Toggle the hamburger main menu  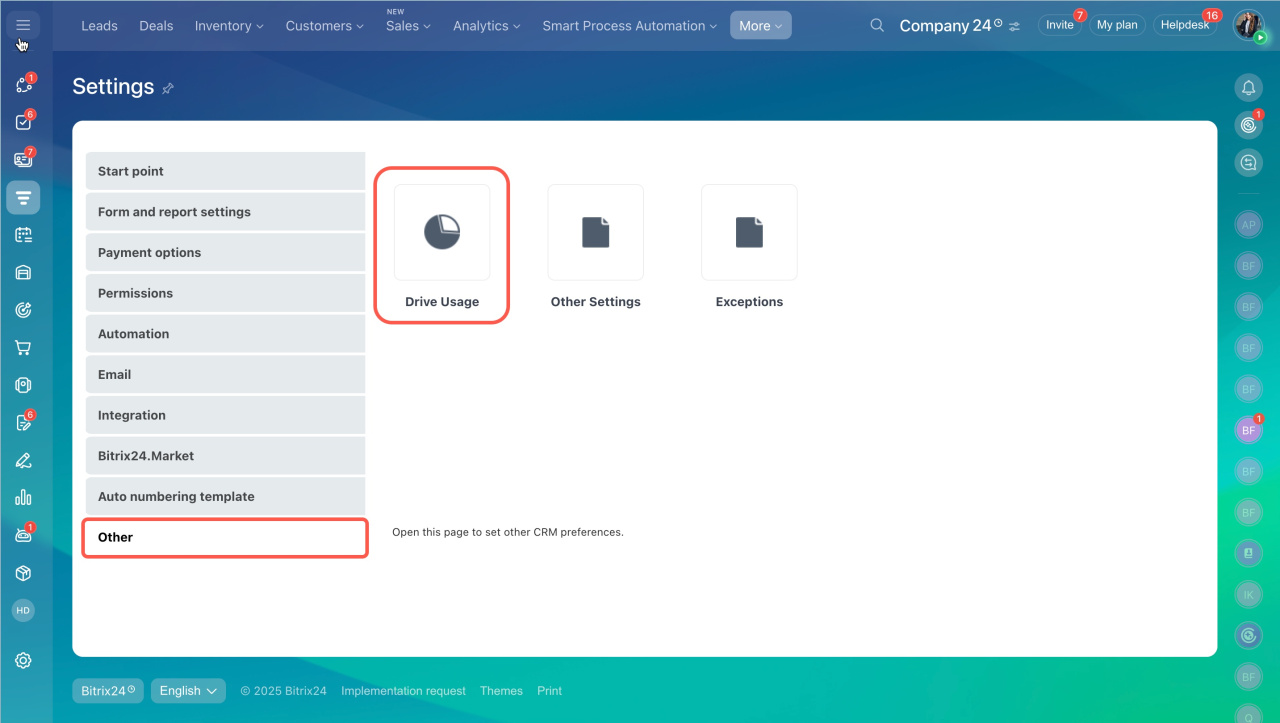(23, 25)
